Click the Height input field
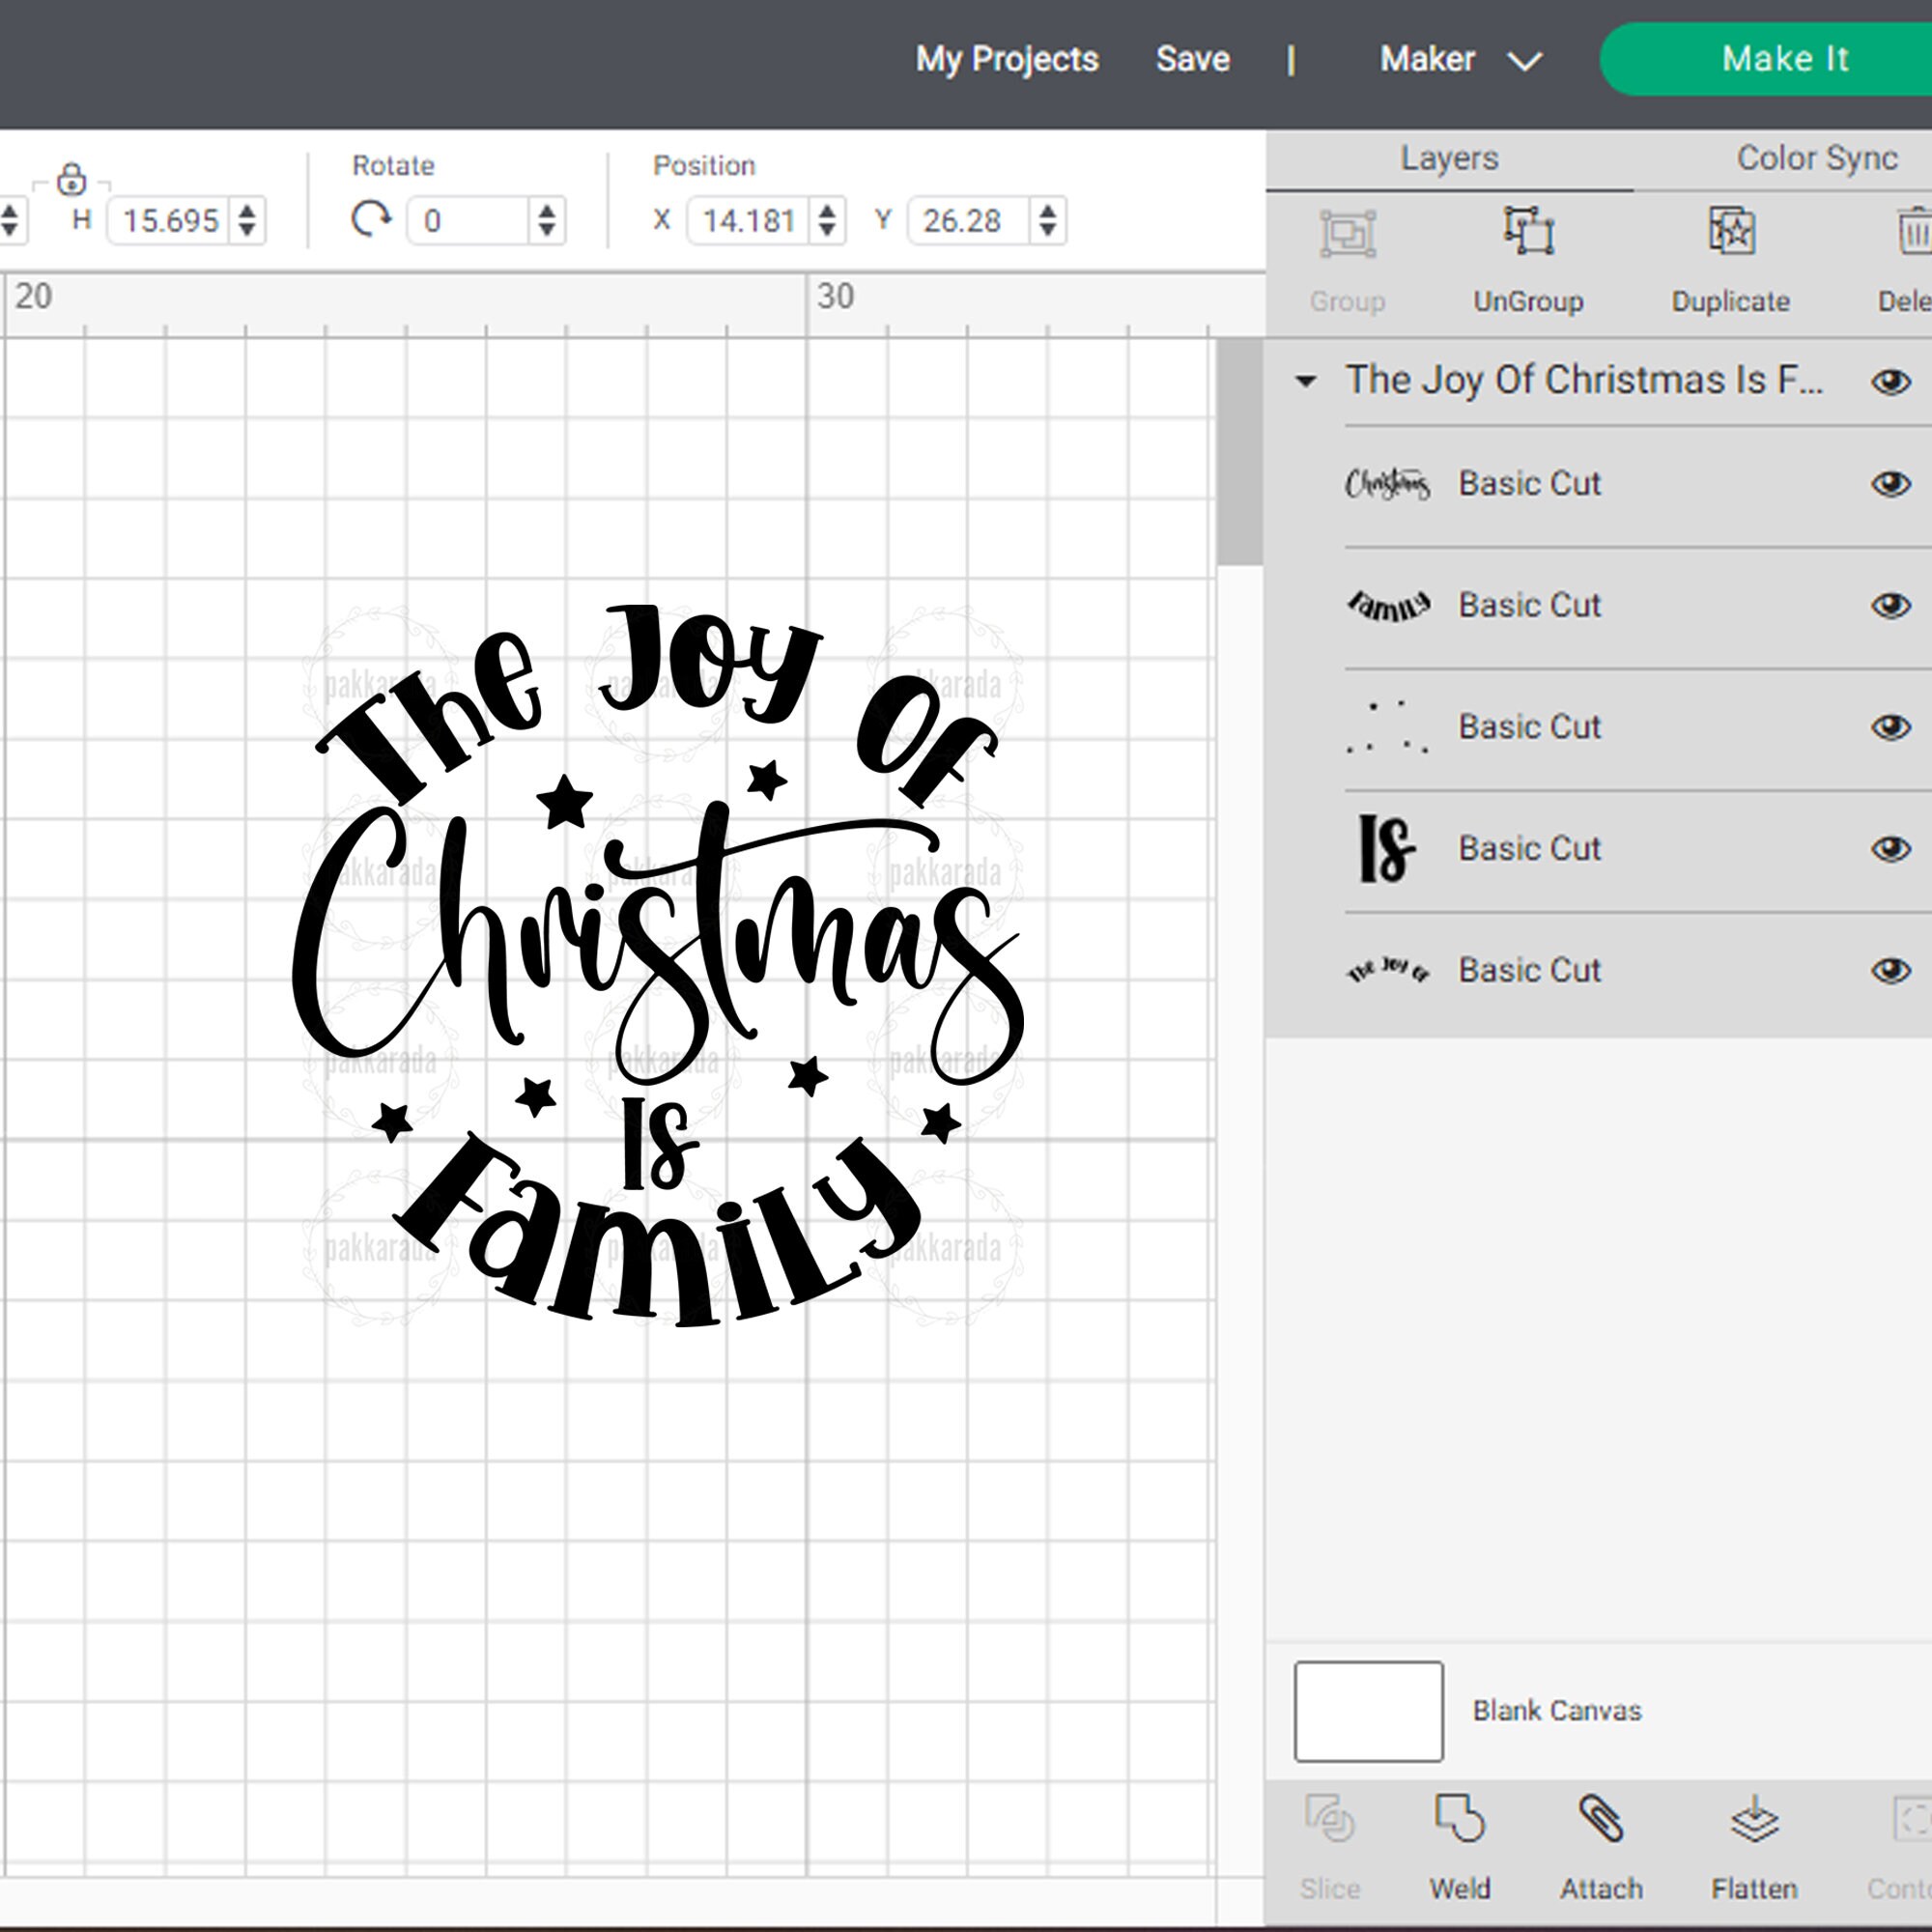 [x=170, y=220]
